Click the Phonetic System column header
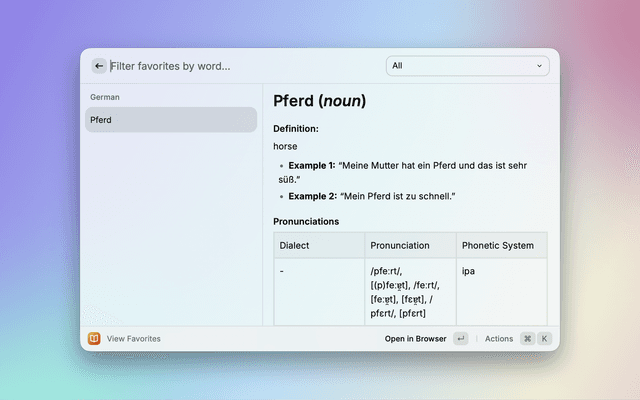640x400 pixels. (497, 245)
